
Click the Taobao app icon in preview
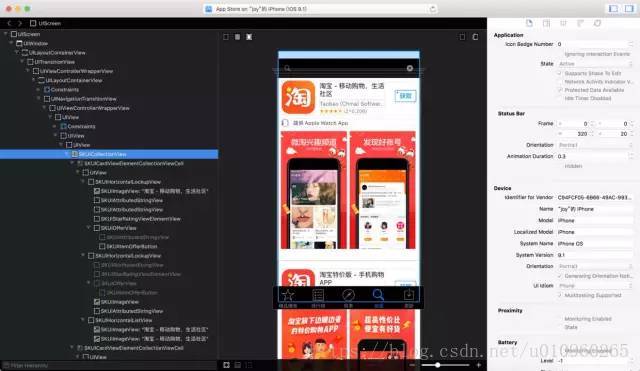[x=298, y=97]
